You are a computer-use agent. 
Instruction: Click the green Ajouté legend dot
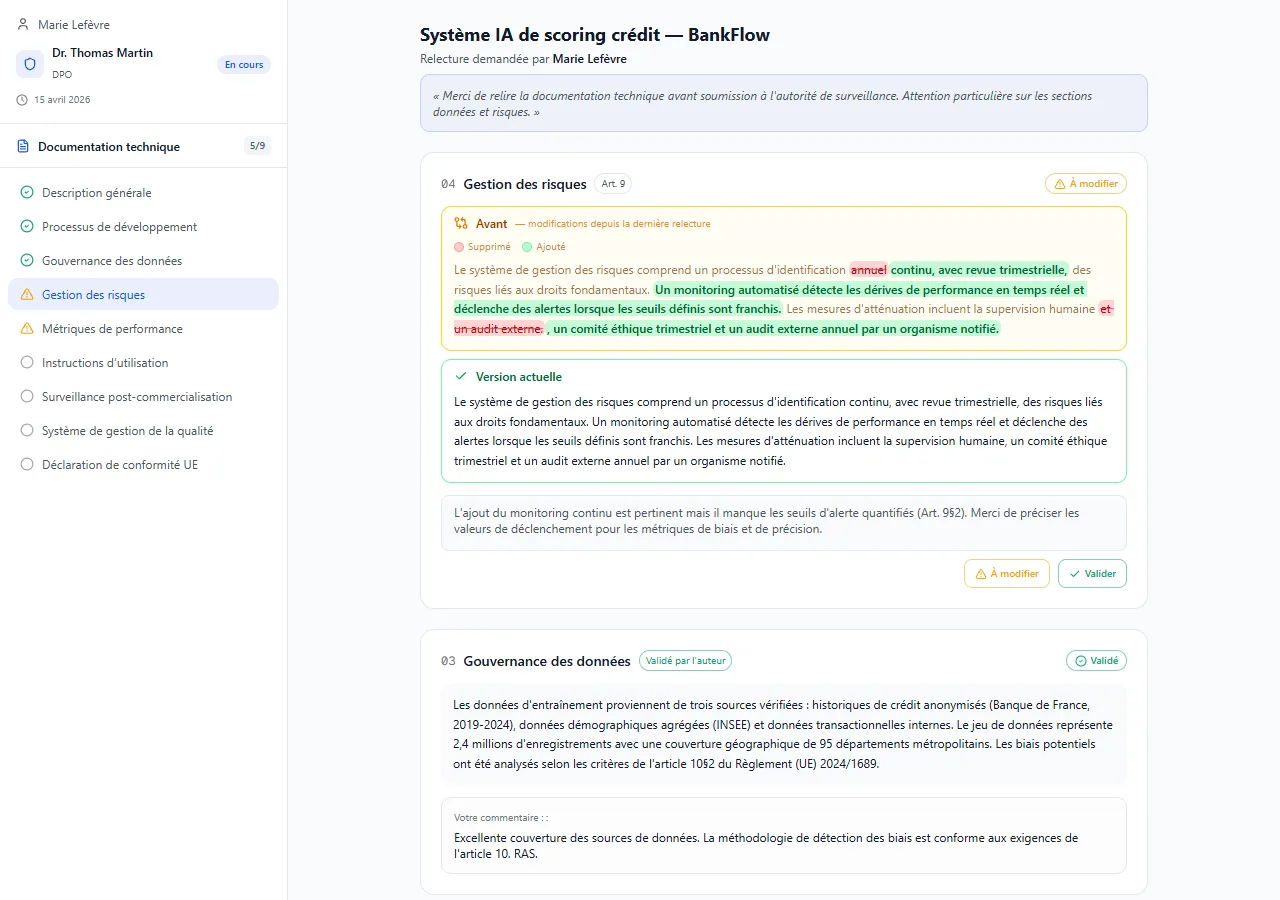[527, 247]
